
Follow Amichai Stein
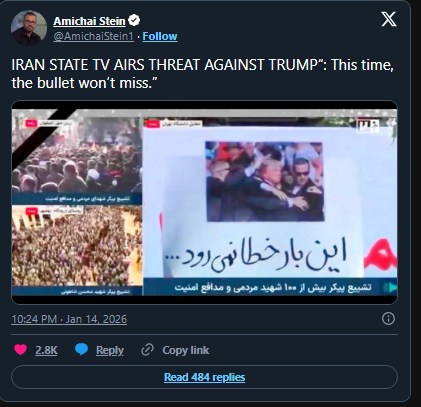click(160, 36)
